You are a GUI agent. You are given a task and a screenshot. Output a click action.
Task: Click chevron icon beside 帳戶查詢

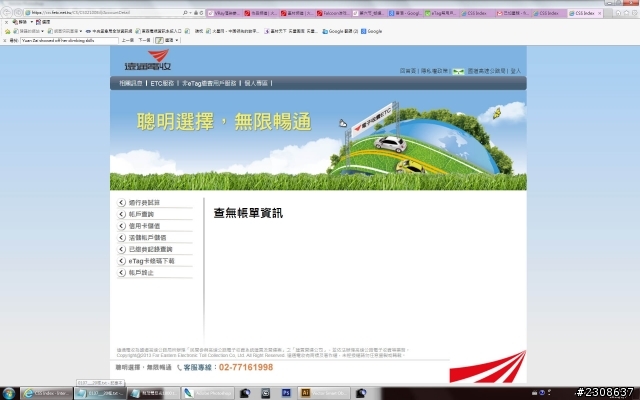click(x=121, y=214)
